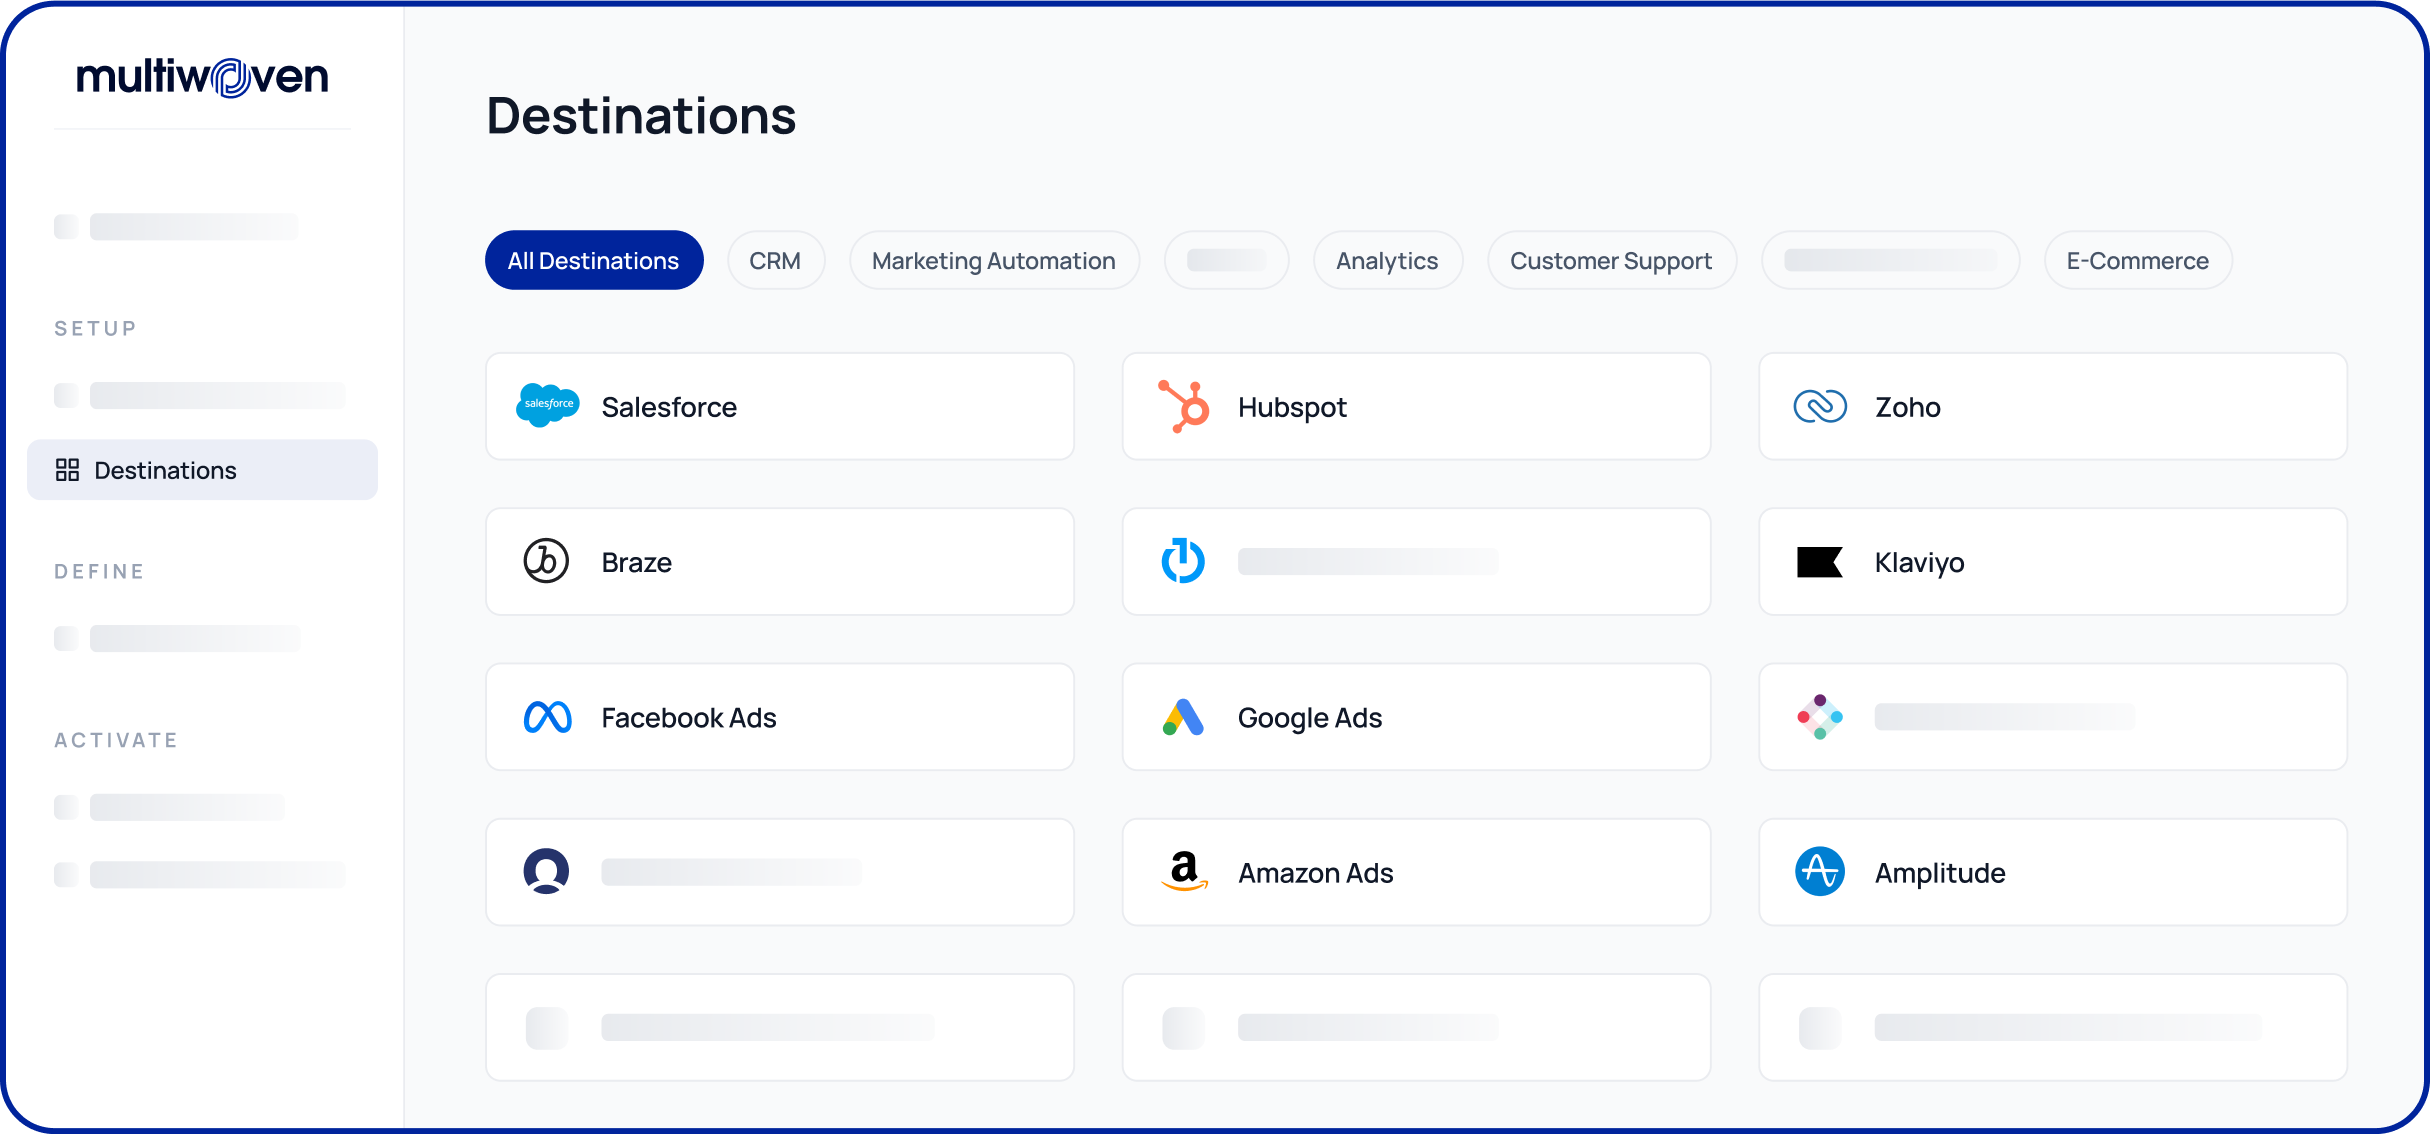
Task: Click the Amplitude blue circle icon
Action: 1820,872
